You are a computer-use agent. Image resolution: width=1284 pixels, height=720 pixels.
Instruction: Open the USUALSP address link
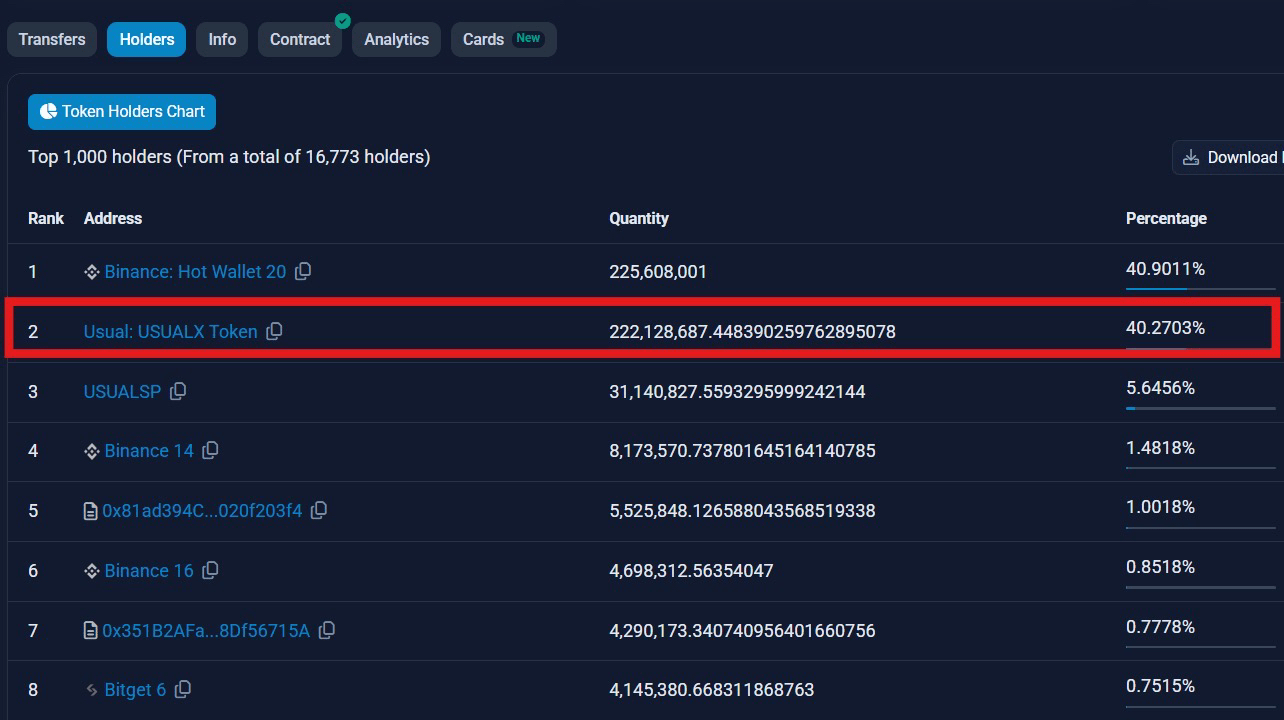(x=122, y=391)
